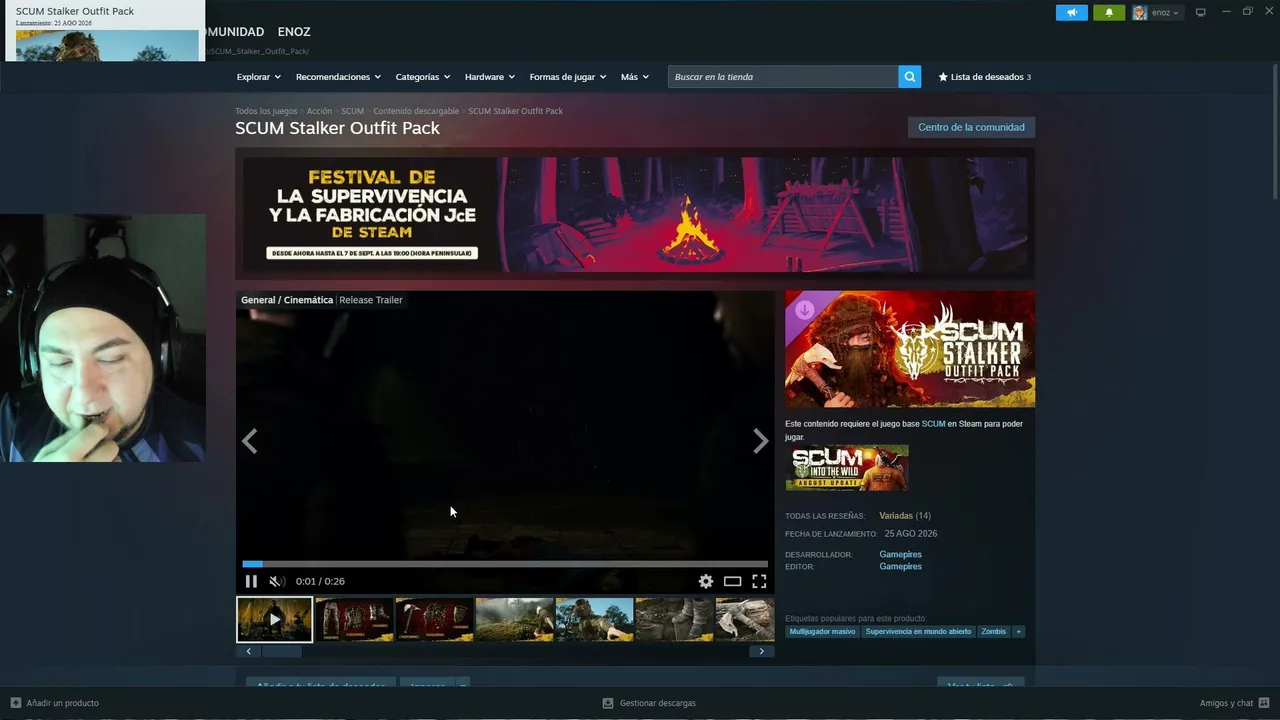
Task: Open the Variadas reviews summary link
Action: point(896,516)
